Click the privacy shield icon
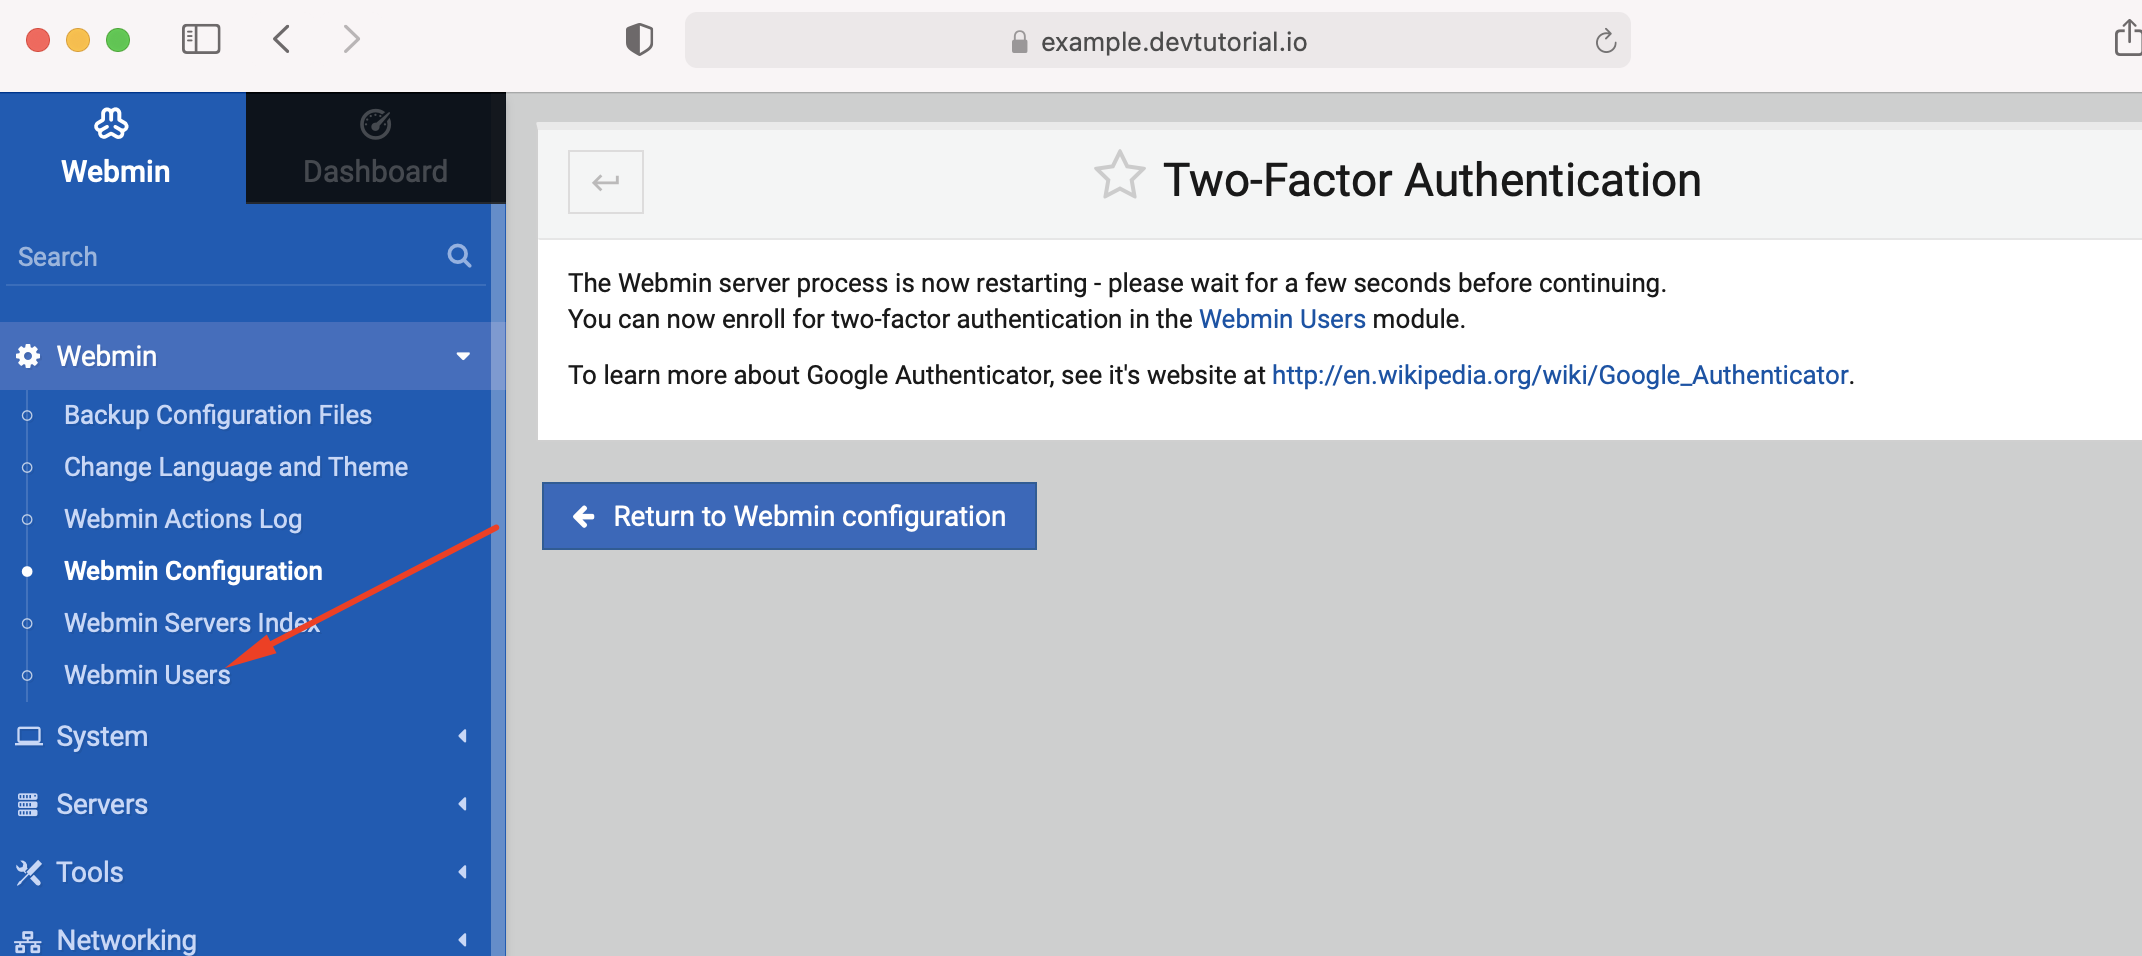 639,40
